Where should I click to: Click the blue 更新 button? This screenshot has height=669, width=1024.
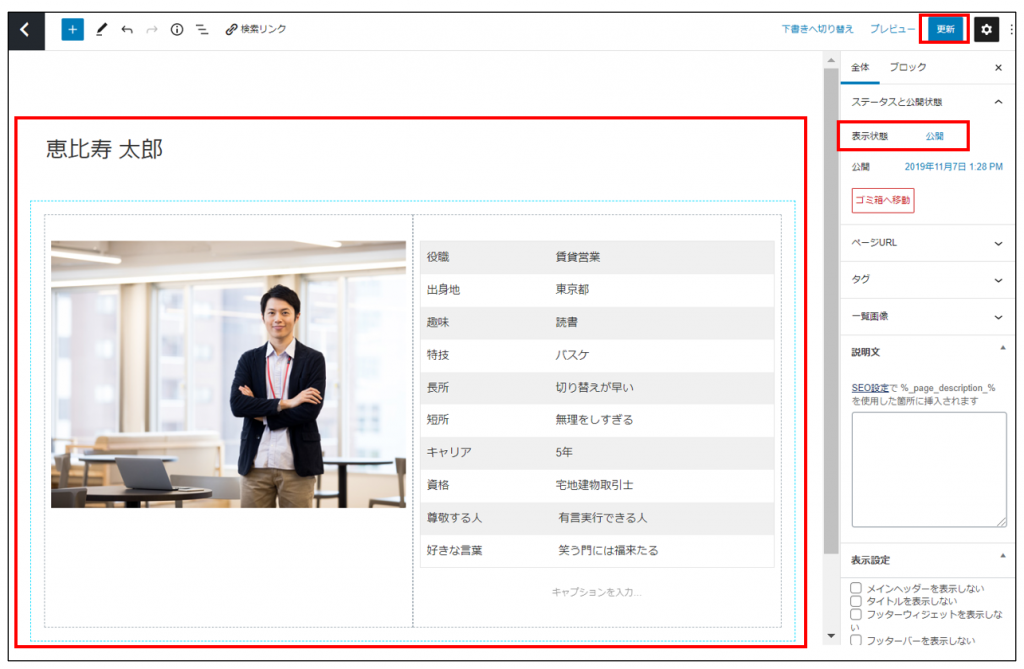pos(945,29)
